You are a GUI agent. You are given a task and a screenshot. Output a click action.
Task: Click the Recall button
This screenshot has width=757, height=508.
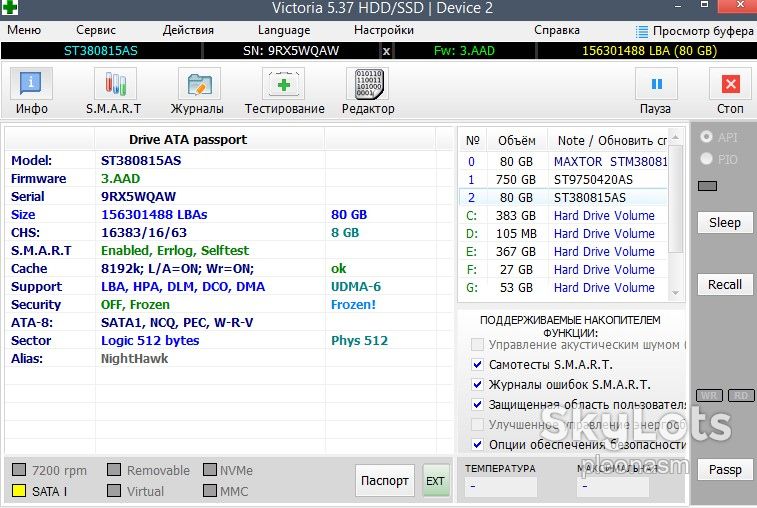click(x=725, y=284)
